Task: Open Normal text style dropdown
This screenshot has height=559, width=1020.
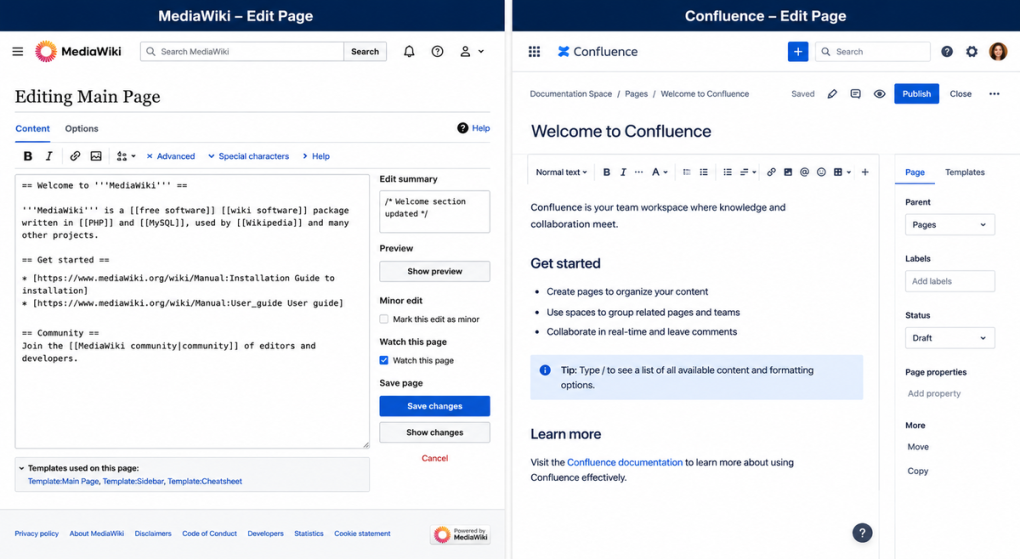Action: [x=561, y=172]
